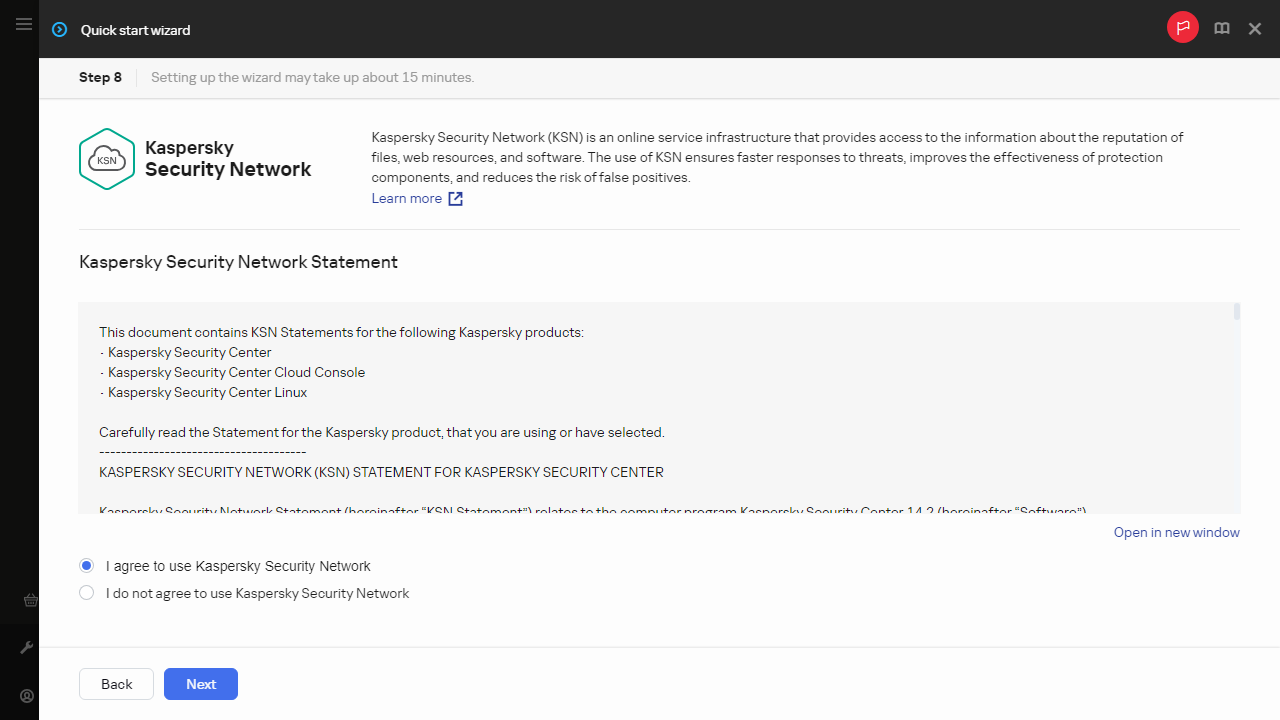1280x720 pixels.
Task: Select I agree to use Kaspersky Security Network
Action: tap(87, 566)
